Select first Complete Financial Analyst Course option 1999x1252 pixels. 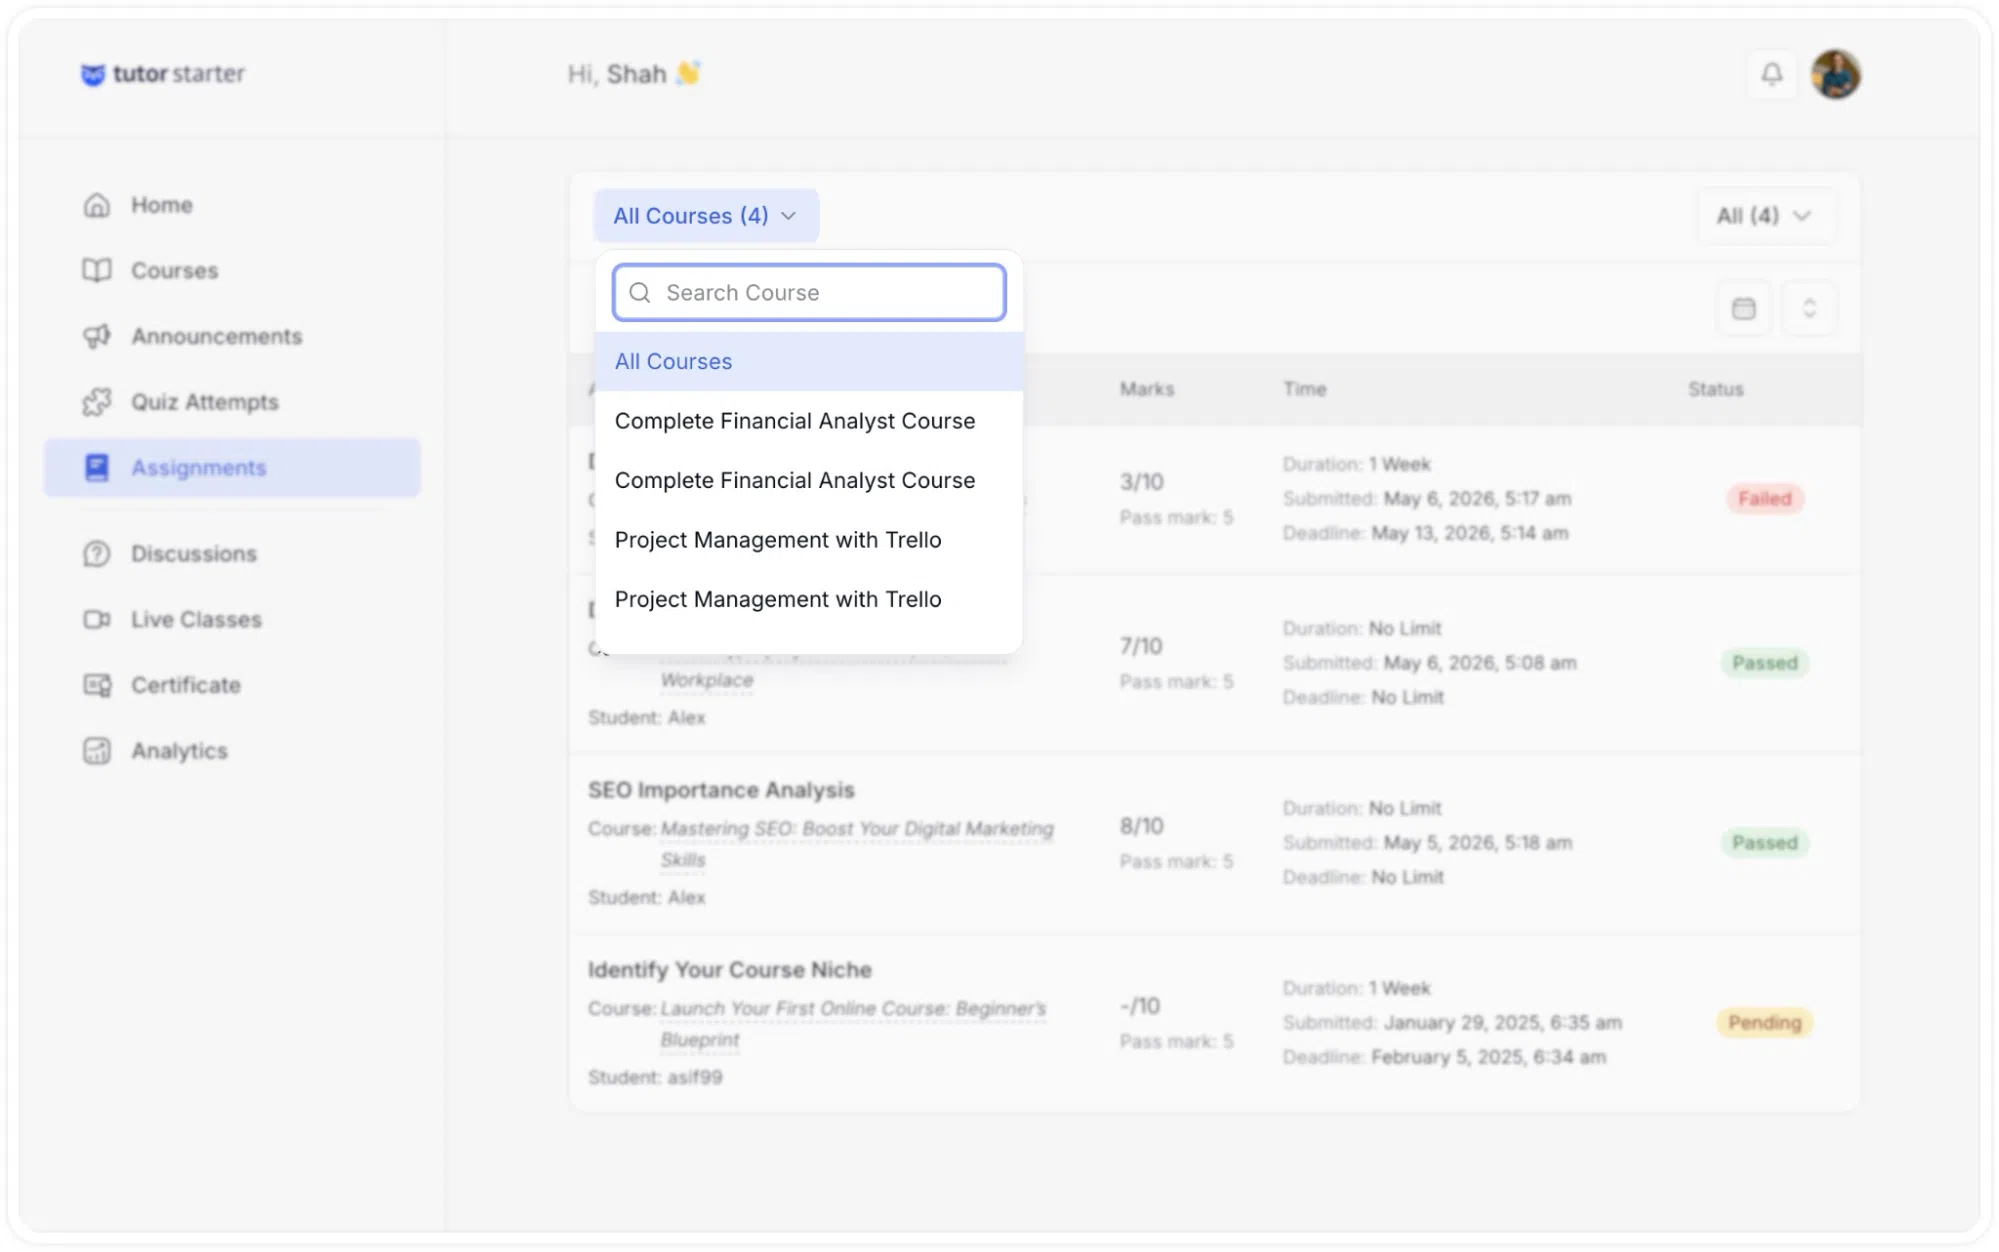(809, 421)
